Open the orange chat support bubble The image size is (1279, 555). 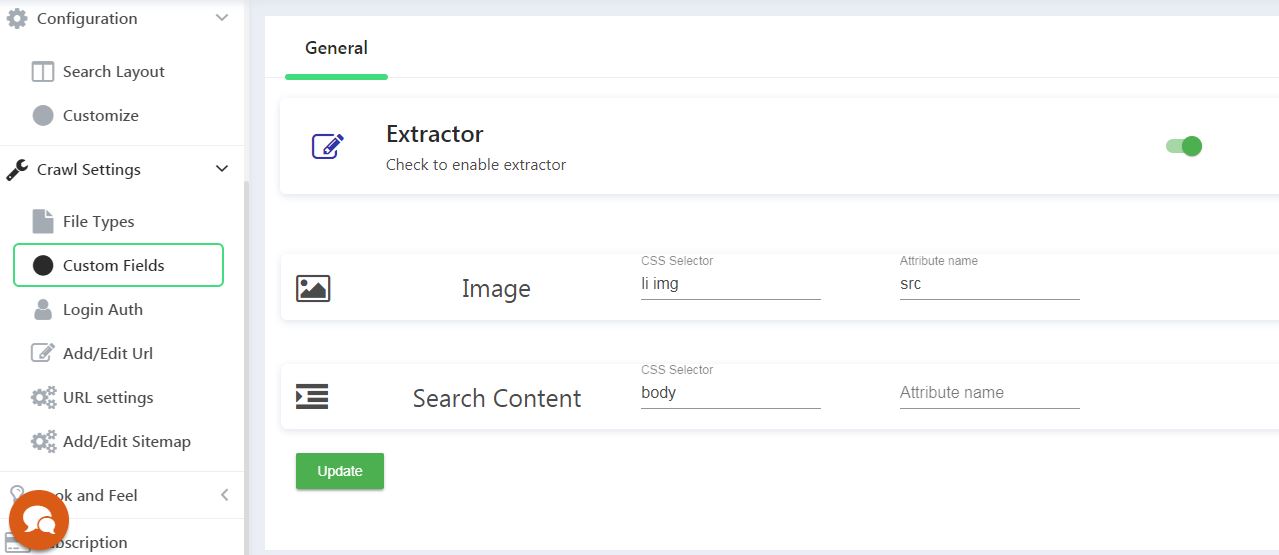39,520
